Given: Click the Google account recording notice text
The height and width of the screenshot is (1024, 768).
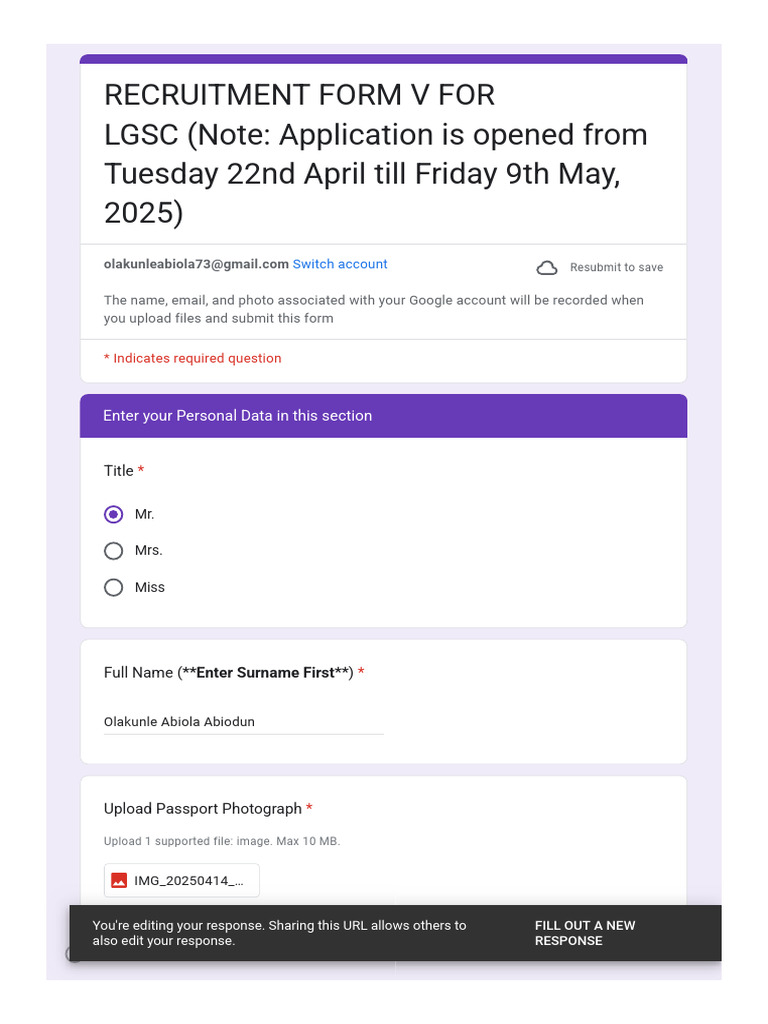Looking at the screenshot, I should (x=373, y=309).
